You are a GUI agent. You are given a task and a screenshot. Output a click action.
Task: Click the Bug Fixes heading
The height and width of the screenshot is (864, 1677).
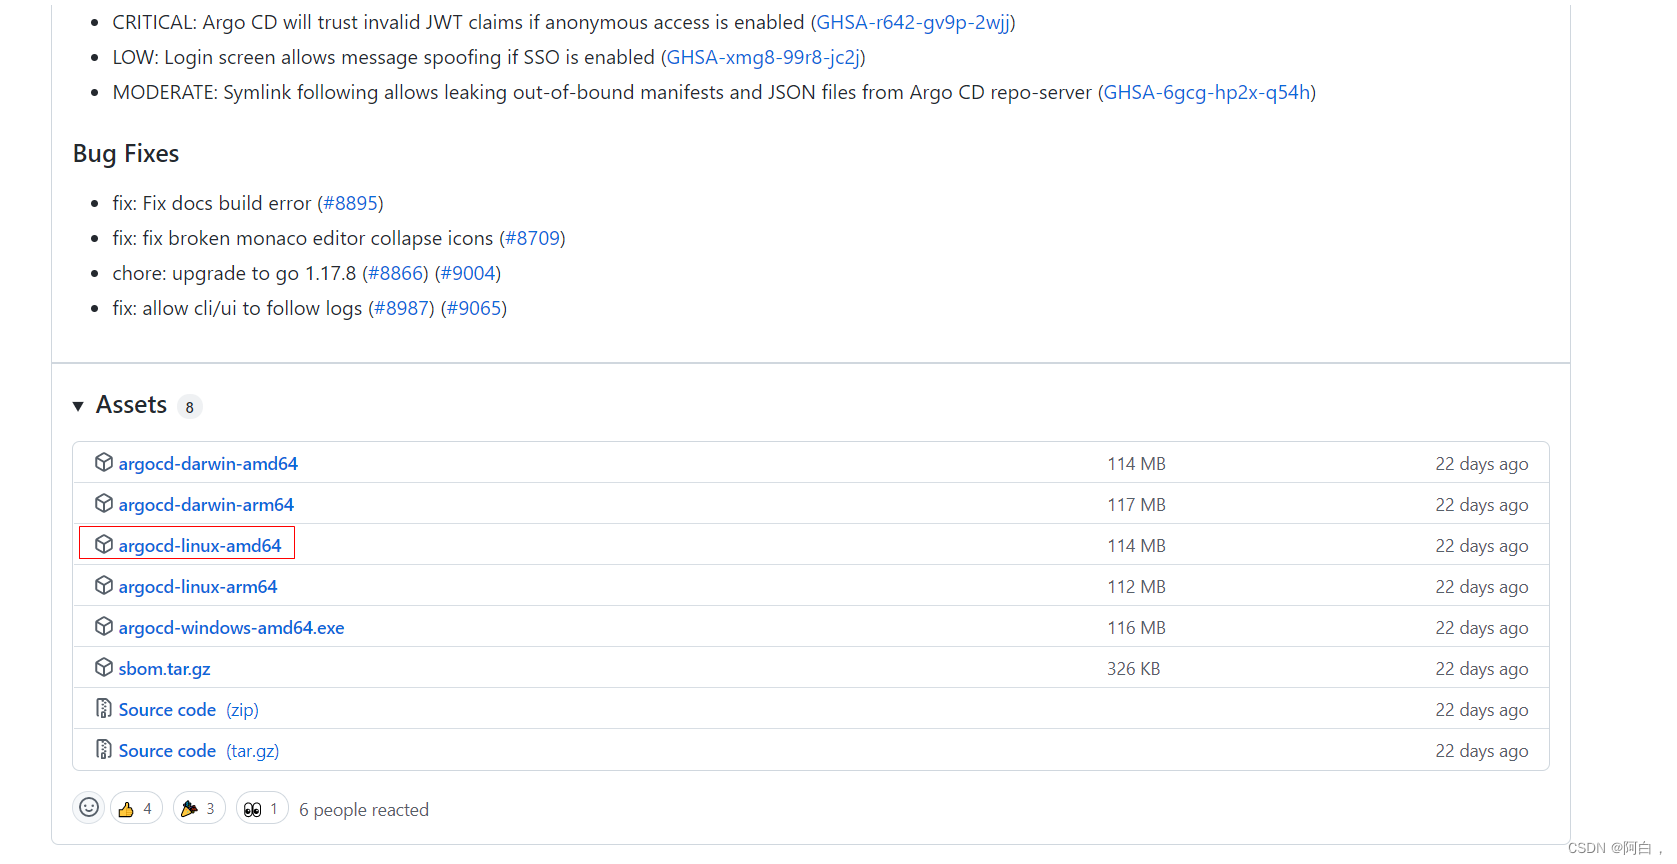coord(126,153)
